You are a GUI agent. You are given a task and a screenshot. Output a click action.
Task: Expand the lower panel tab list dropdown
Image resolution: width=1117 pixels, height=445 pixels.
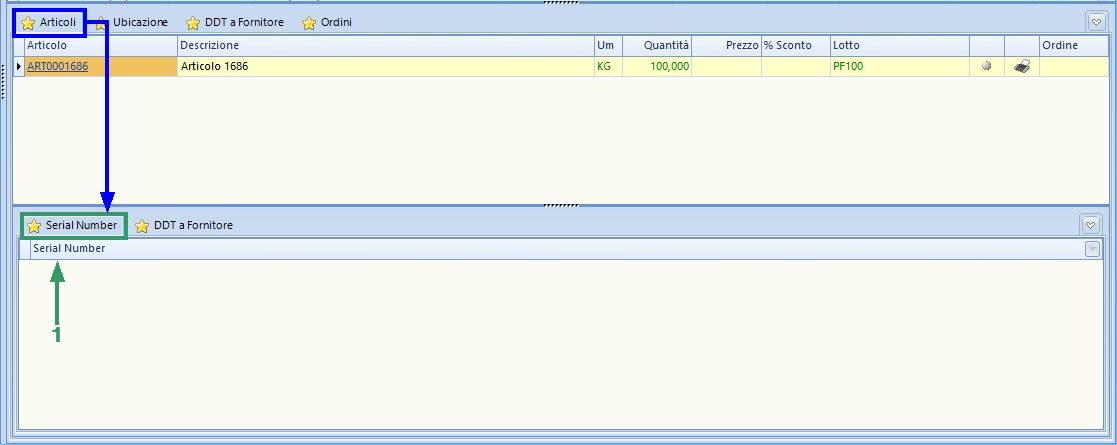pos(1091,225)
